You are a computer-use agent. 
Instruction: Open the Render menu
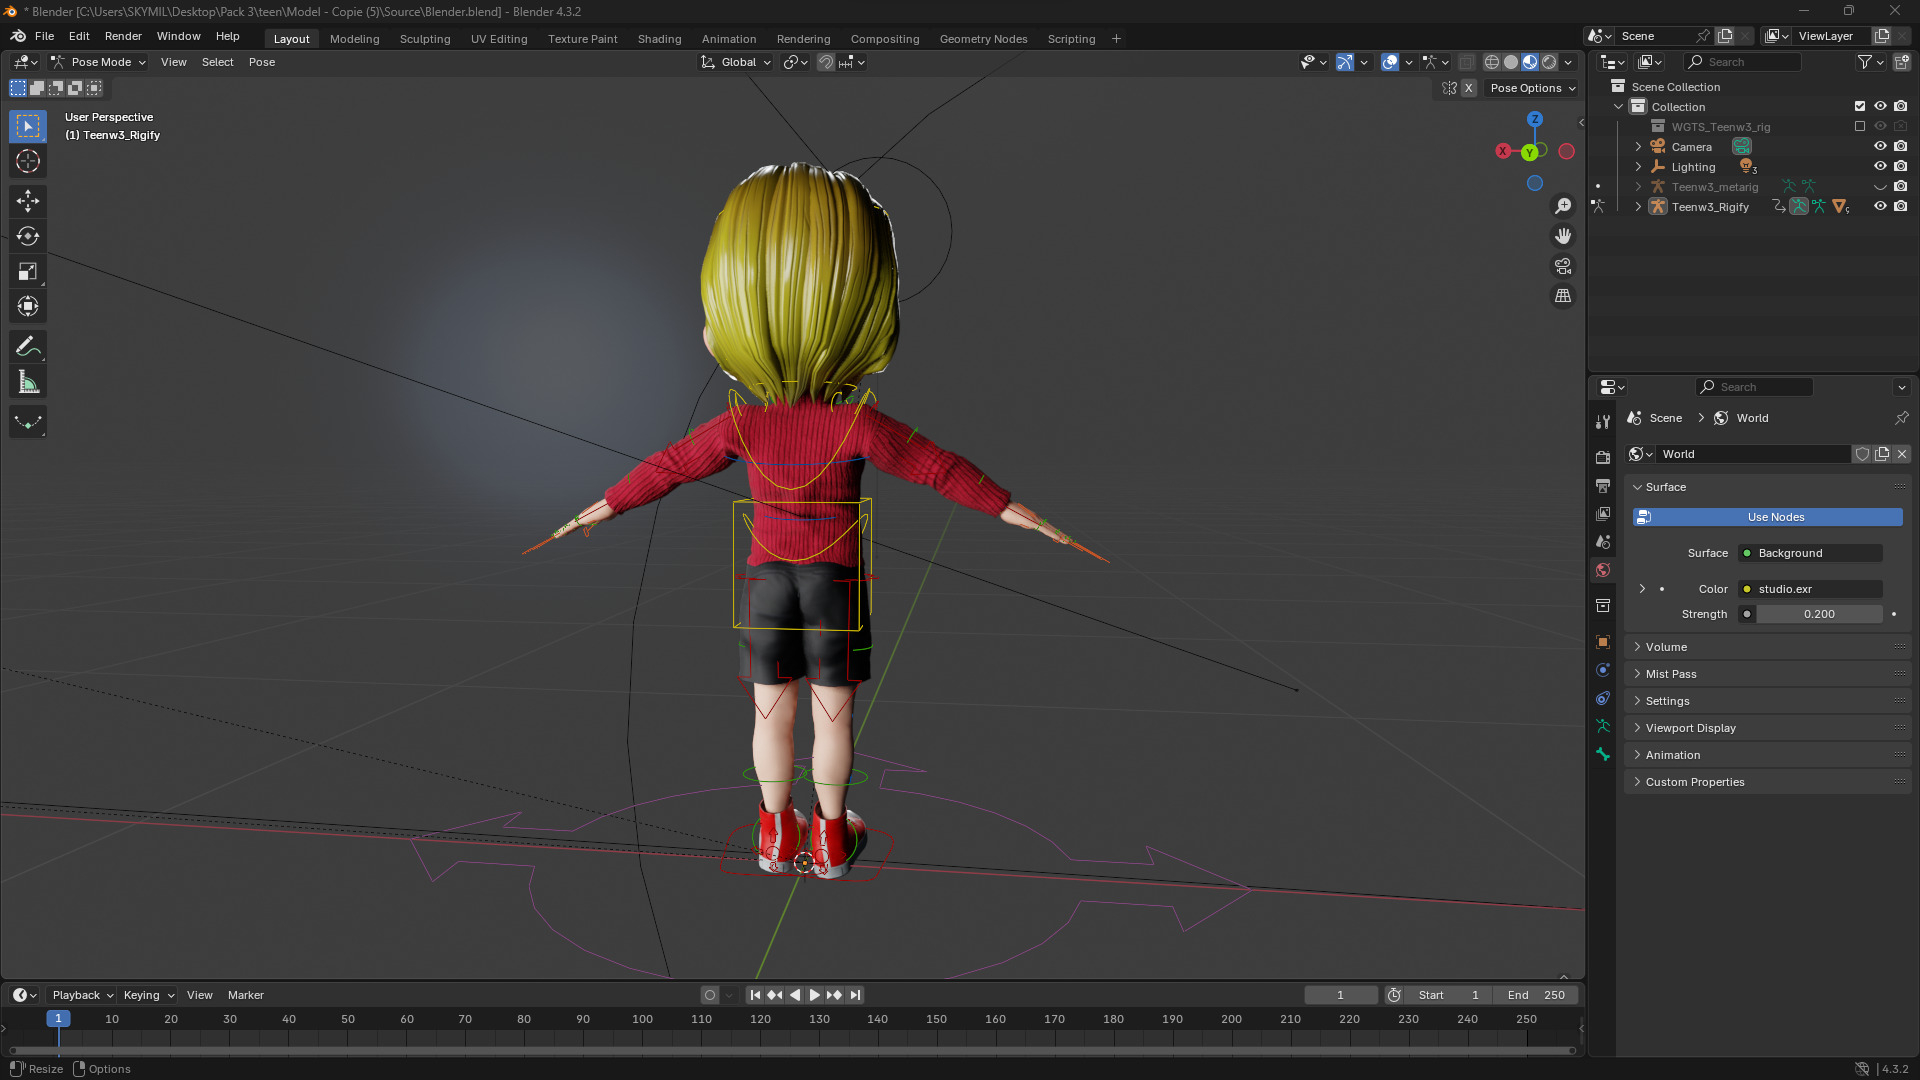[x=123, y=36]
